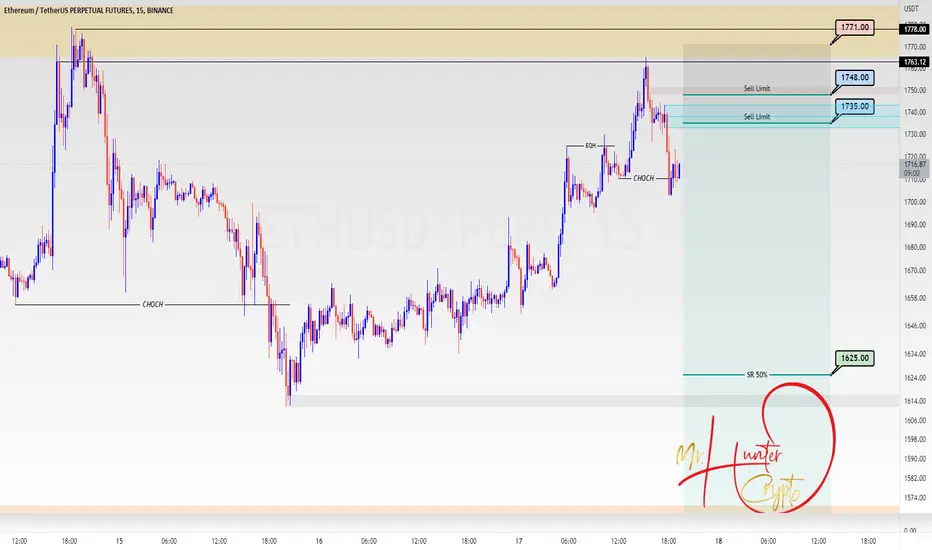Click 1690.00 on the price axis
This screenshot has height=550, width=932.
pyautogui.click(x=915, y=225)
